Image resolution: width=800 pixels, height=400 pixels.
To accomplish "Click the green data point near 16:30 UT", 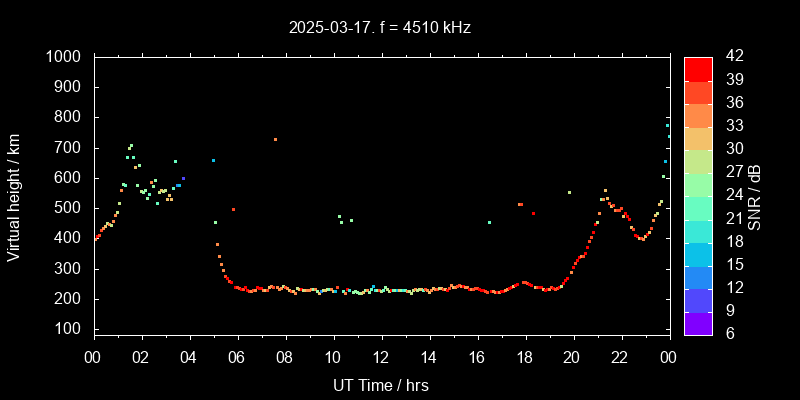I will (489, 222).
